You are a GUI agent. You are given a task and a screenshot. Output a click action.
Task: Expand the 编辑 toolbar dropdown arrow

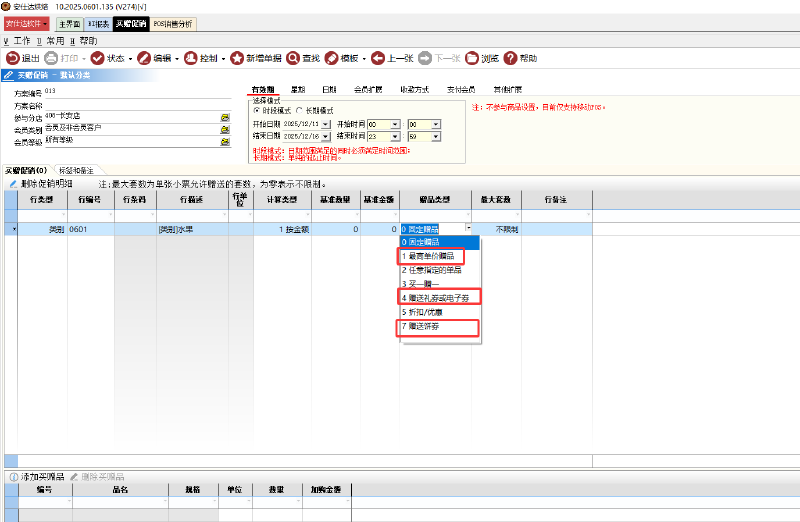177,59
